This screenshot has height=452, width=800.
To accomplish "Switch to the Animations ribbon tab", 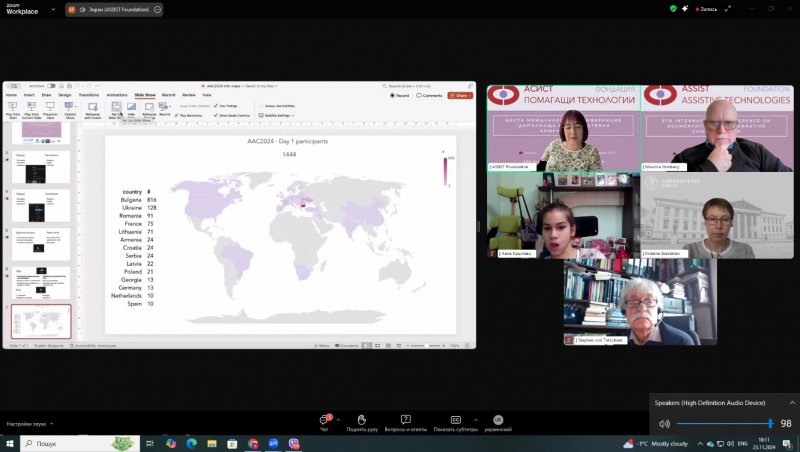I will coord(116,95).
